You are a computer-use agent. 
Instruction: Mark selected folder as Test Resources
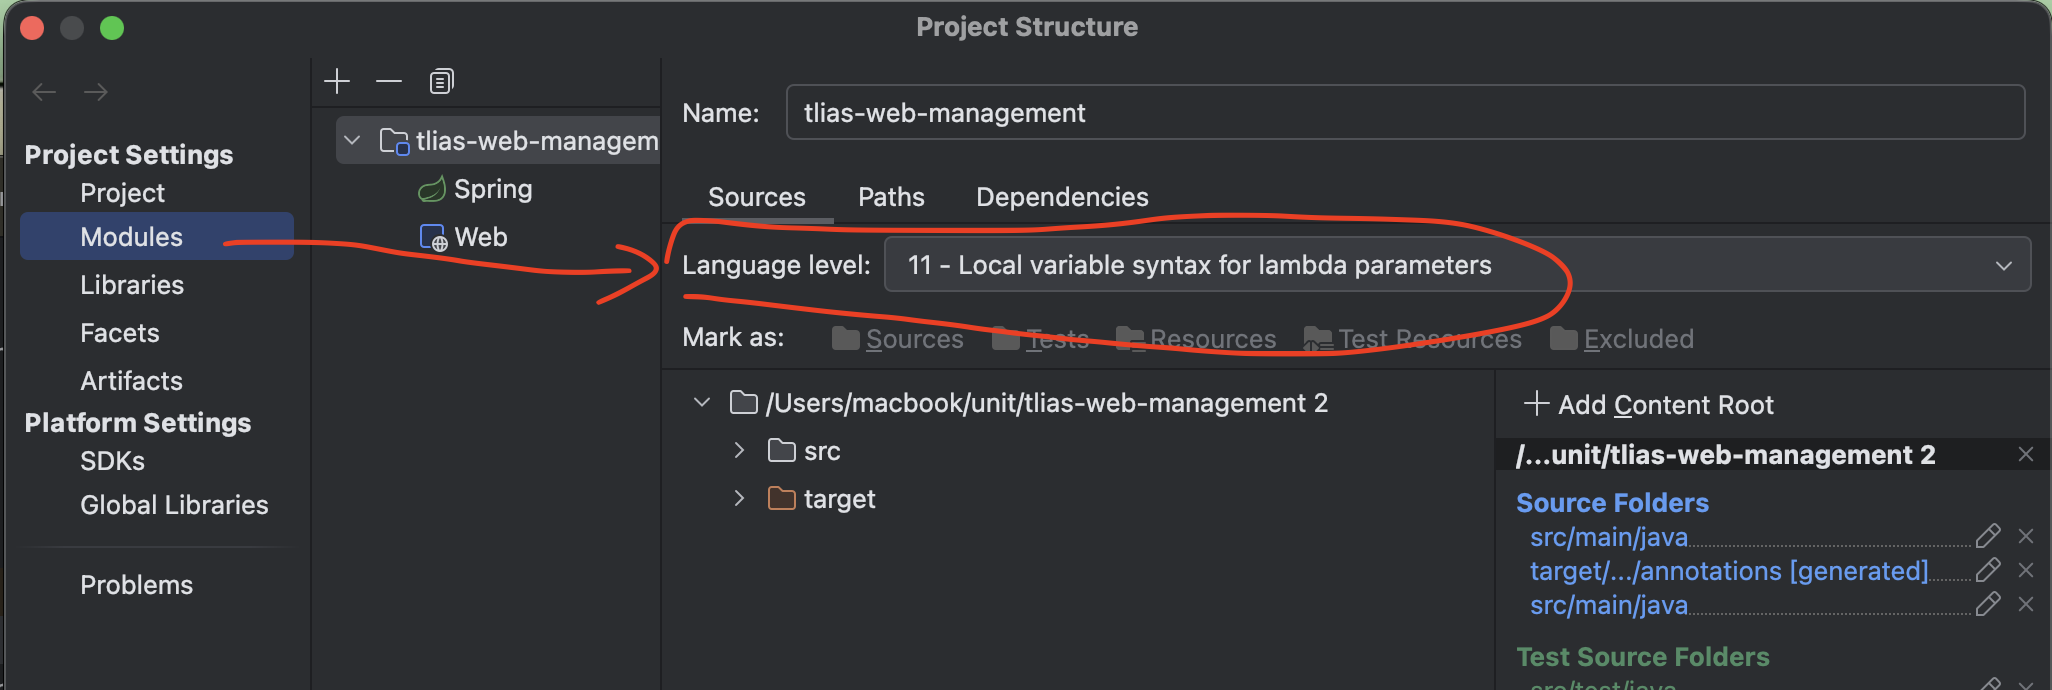point(1412,339)
